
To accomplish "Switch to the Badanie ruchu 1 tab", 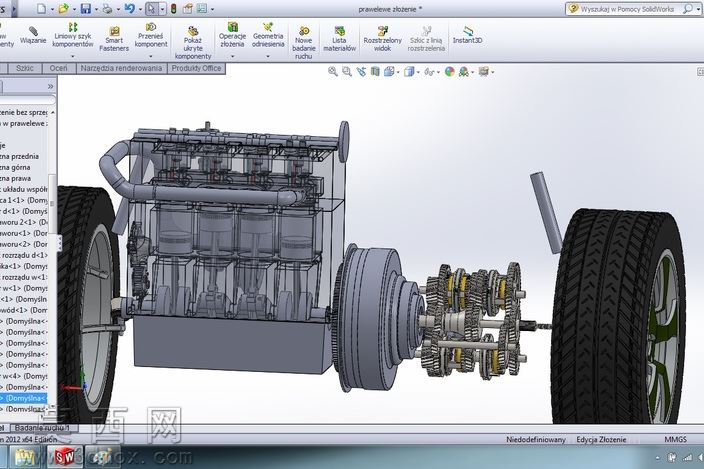I will 42,428.
